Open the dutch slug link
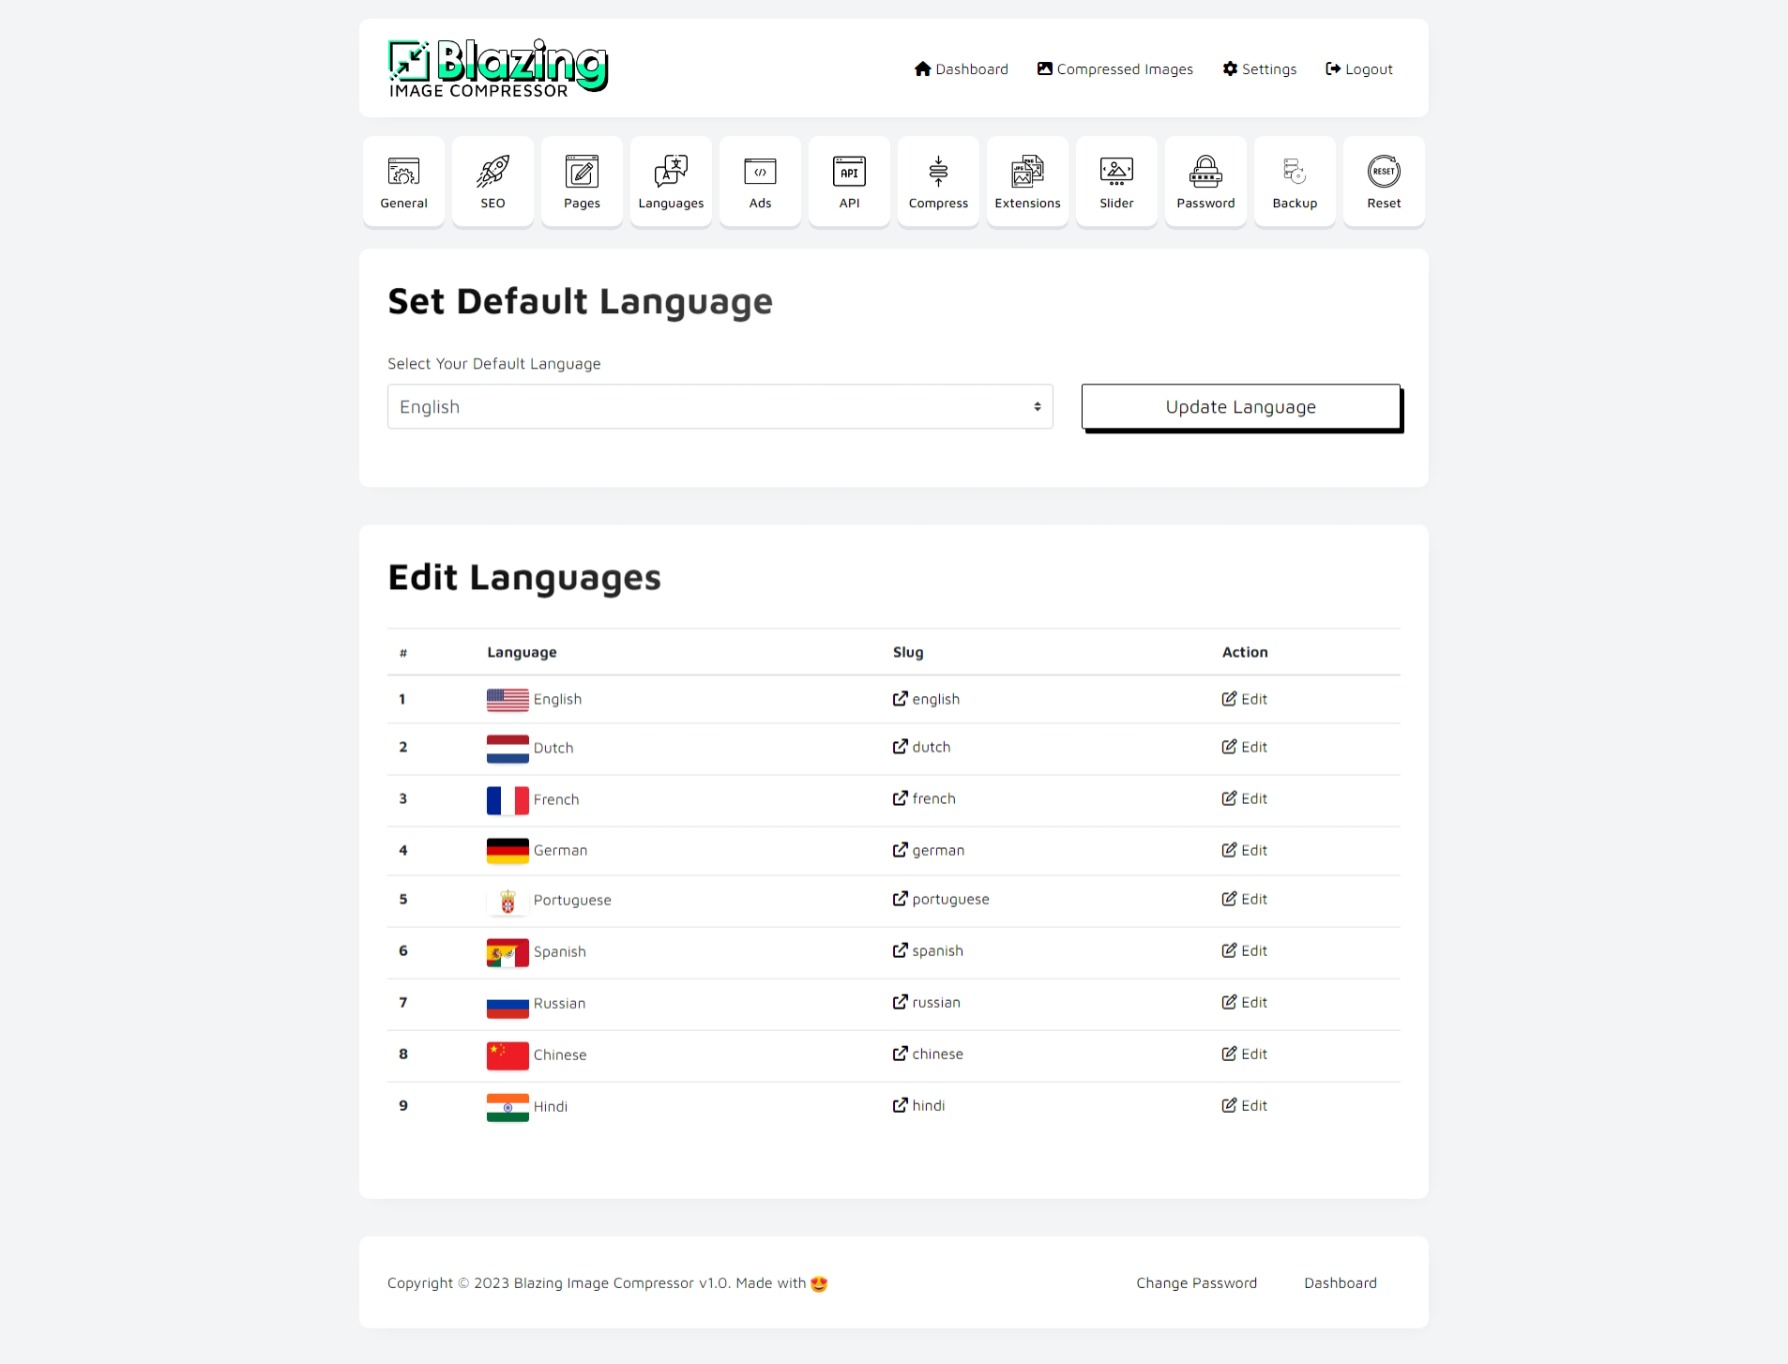 pos(921,747)
